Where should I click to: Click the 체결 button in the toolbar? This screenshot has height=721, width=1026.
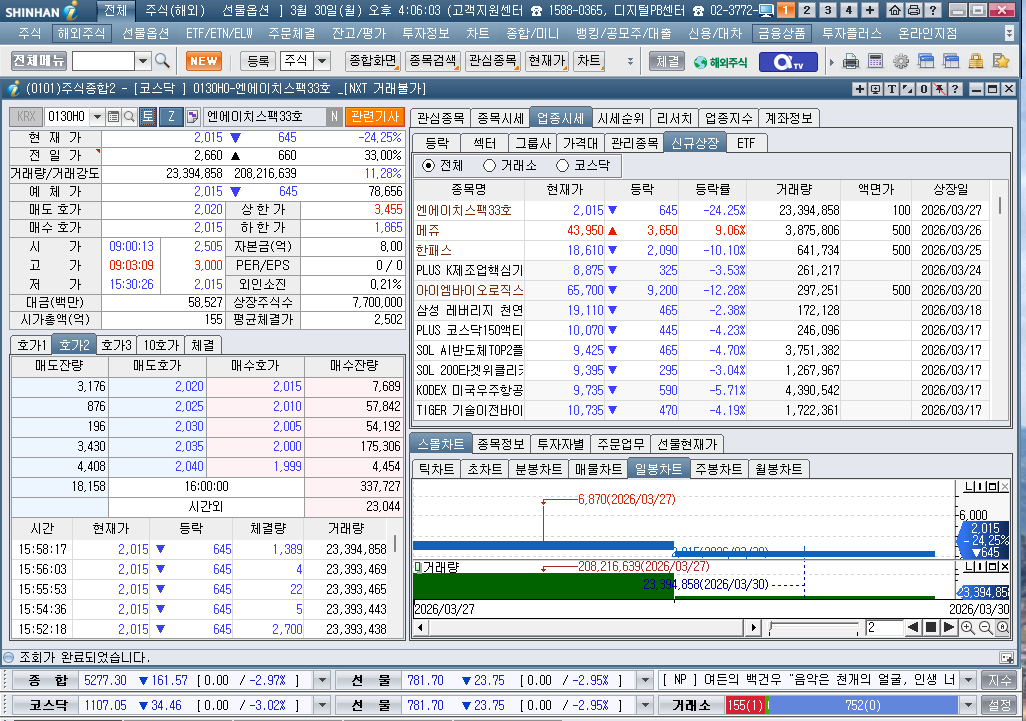[667, 61]
